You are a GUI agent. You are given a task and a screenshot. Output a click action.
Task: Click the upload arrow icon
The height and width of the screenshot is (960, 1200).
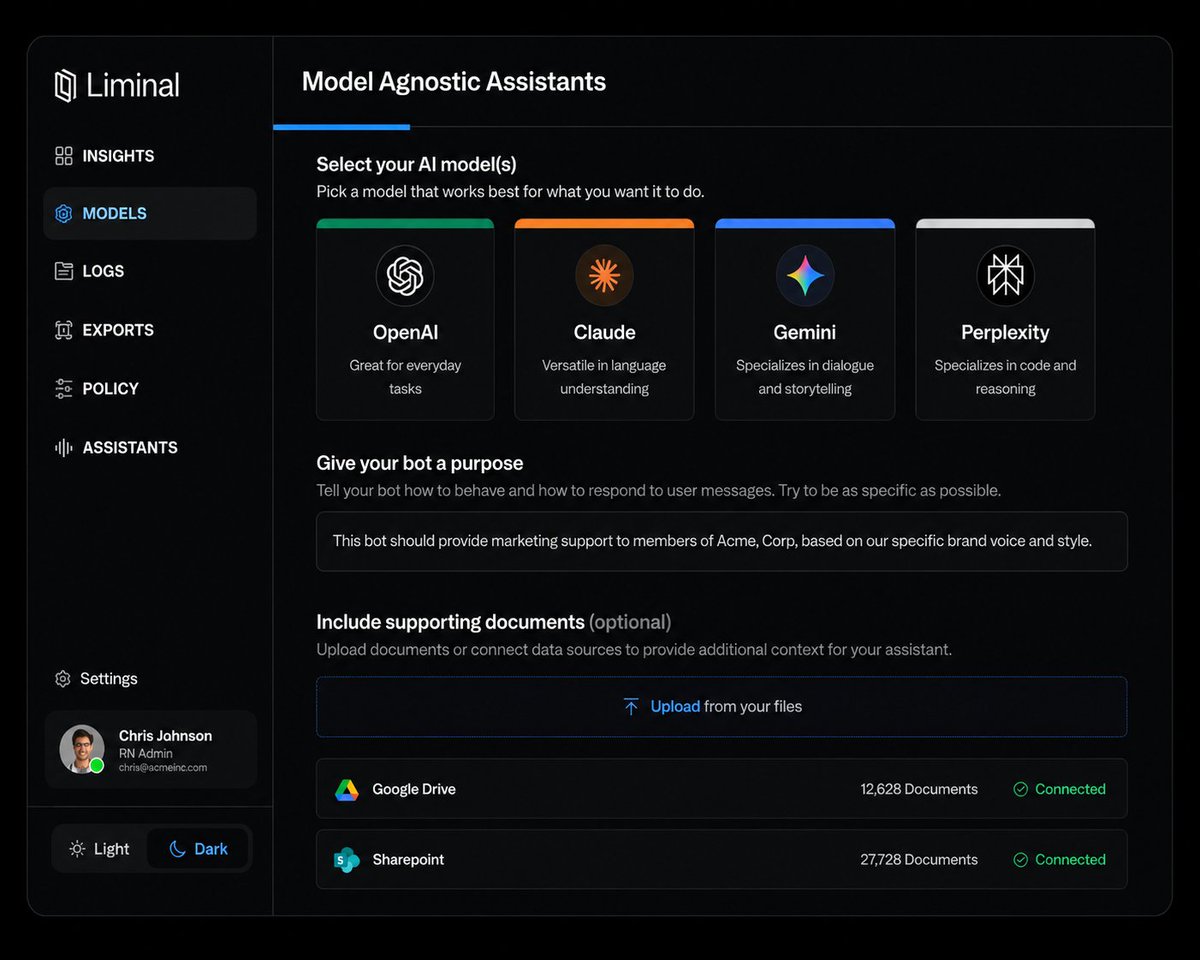click(x=631, y=707)
